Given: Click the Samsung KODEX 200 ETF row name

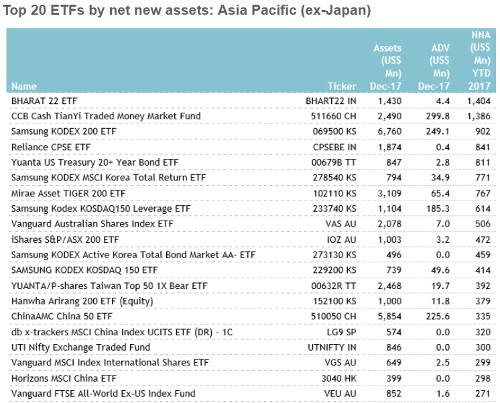Looking at the screenshot, I should tap(64, 132).
